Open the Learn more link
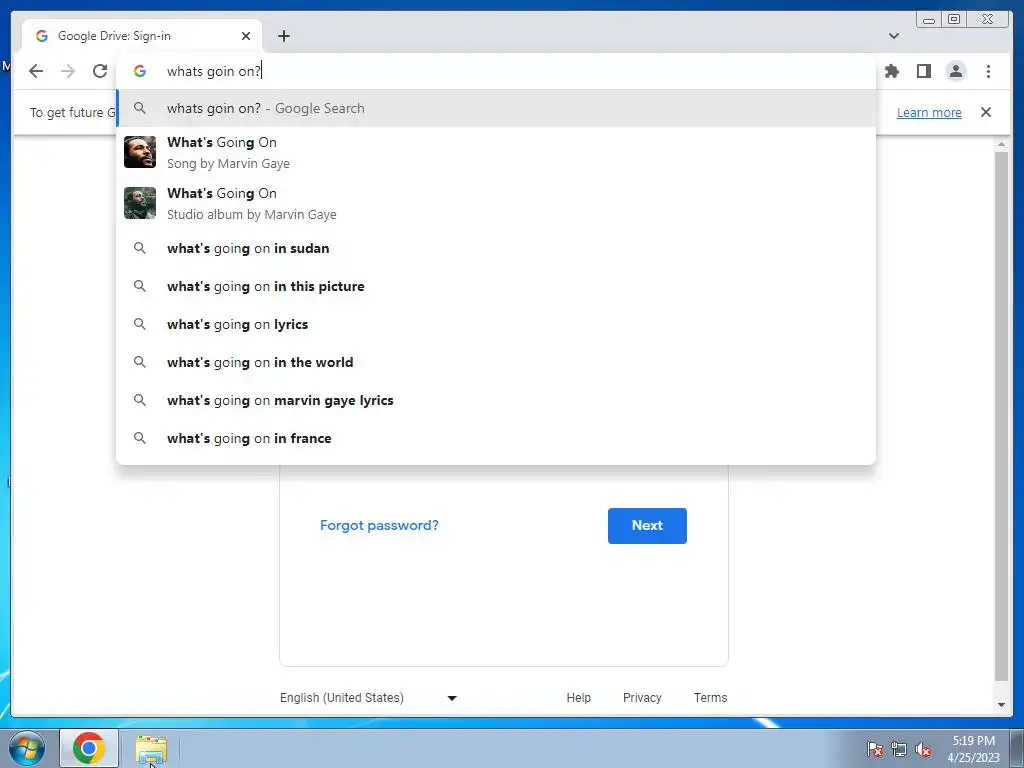Screen dimensions: 1024x768 click(929, 112)
